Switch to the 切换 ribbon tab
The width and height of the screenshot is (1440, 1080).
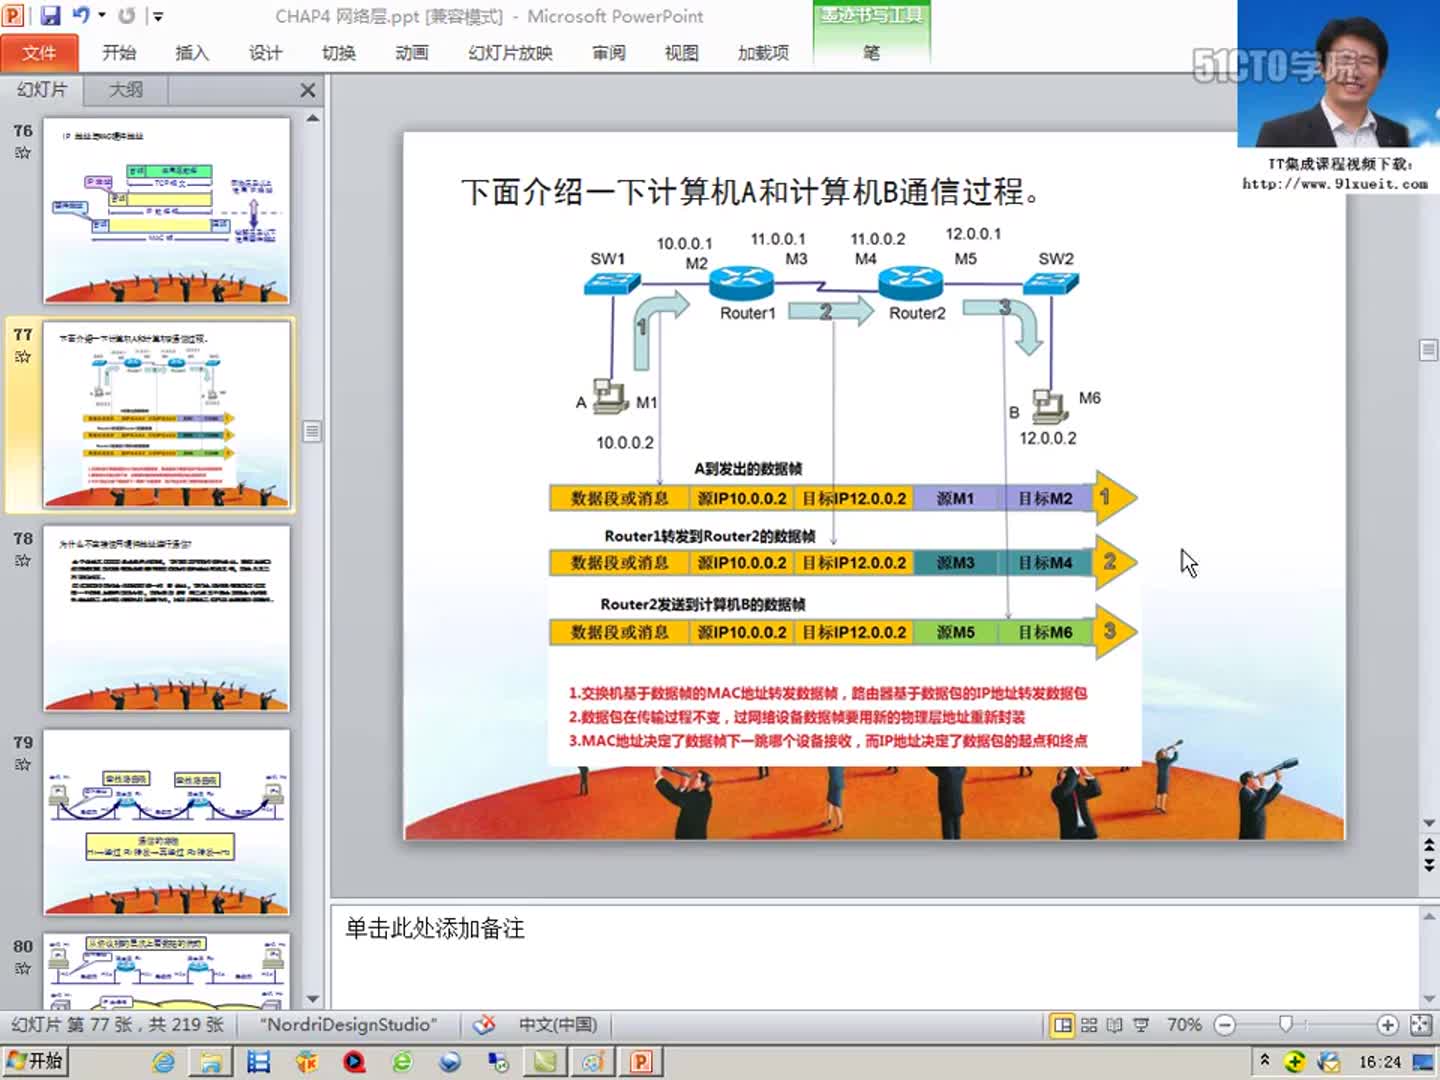pos(339,53)
